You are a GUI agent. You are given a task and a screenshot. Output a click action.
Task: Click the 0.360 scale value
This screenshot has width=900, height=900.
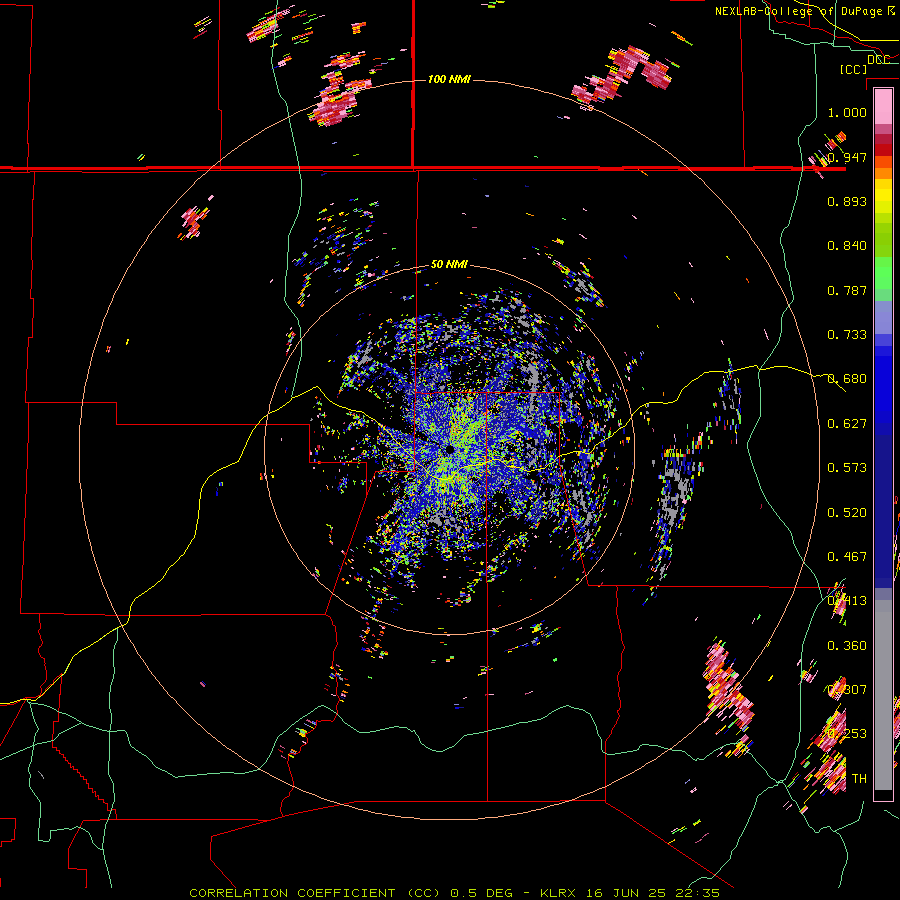pos(847,646)
